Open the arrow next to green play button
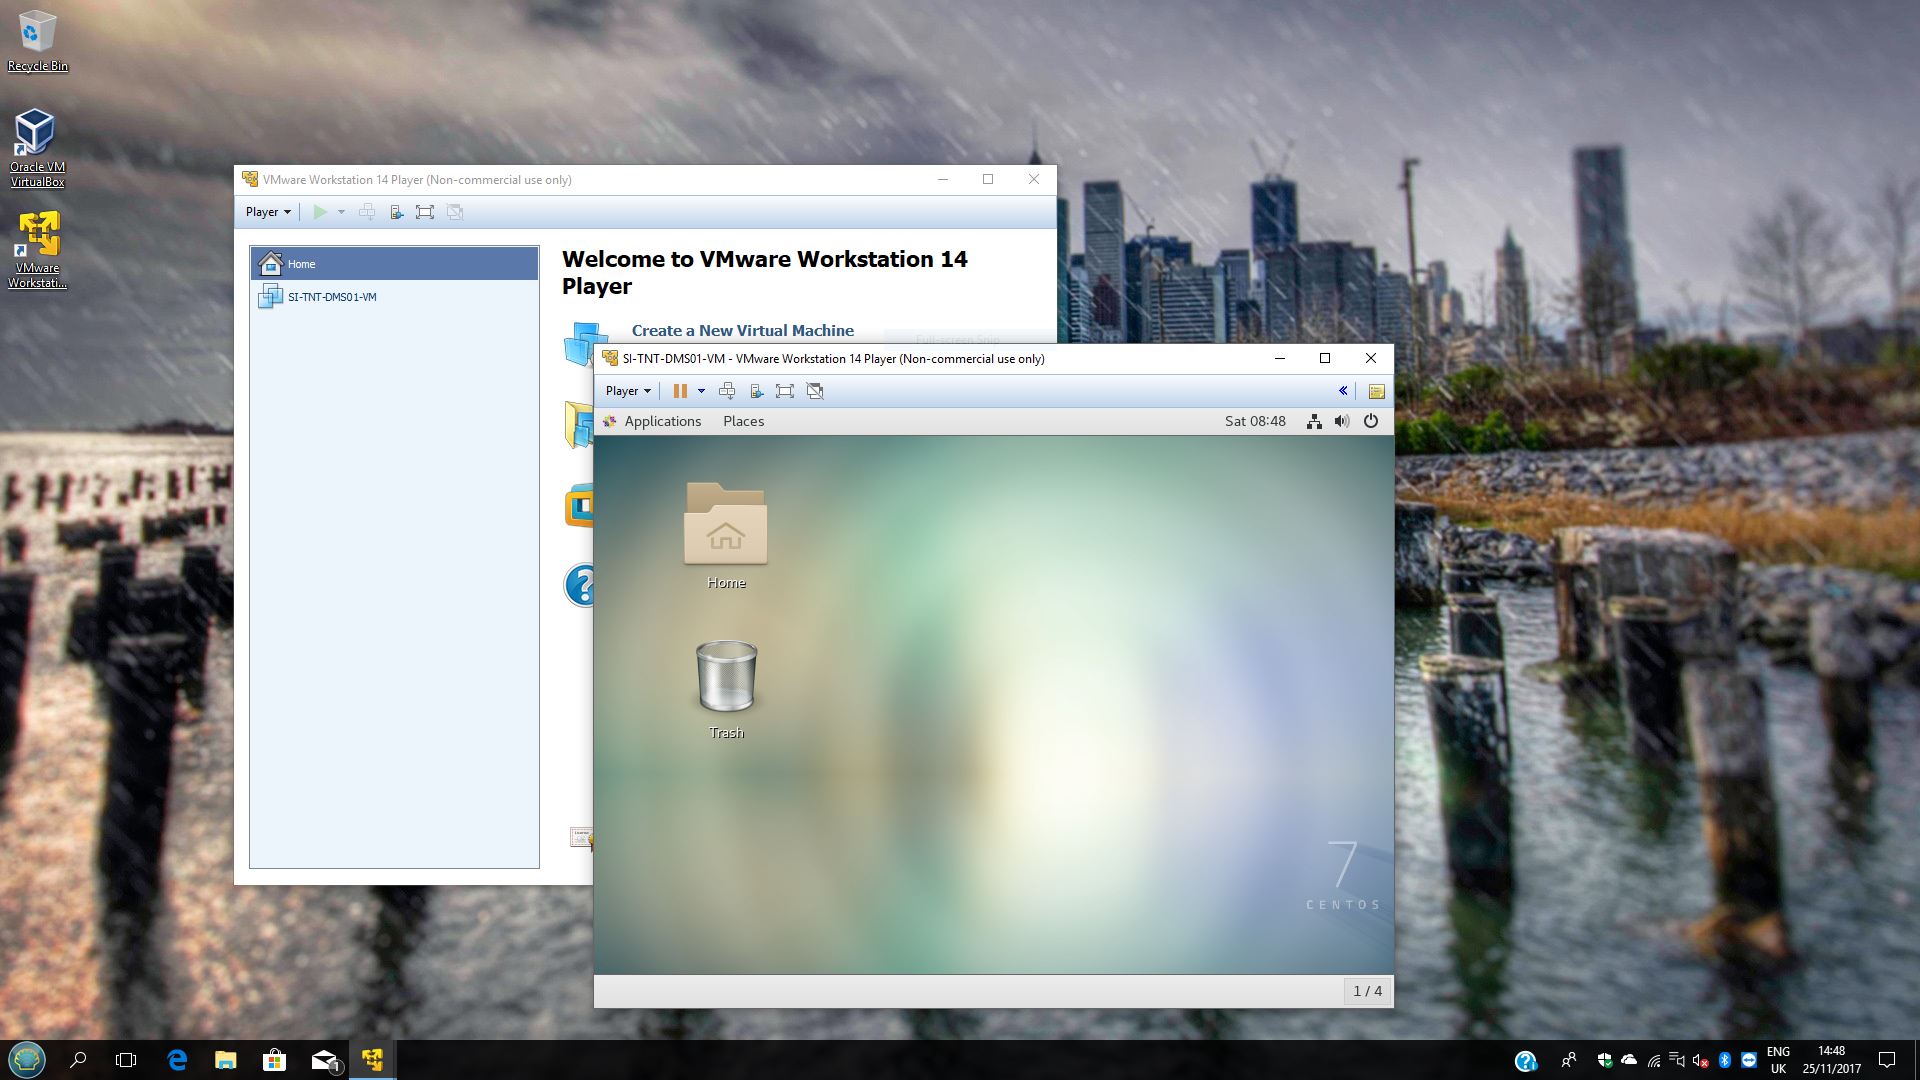Screen dimensions: 1920x1080 (x=341, y=212)
